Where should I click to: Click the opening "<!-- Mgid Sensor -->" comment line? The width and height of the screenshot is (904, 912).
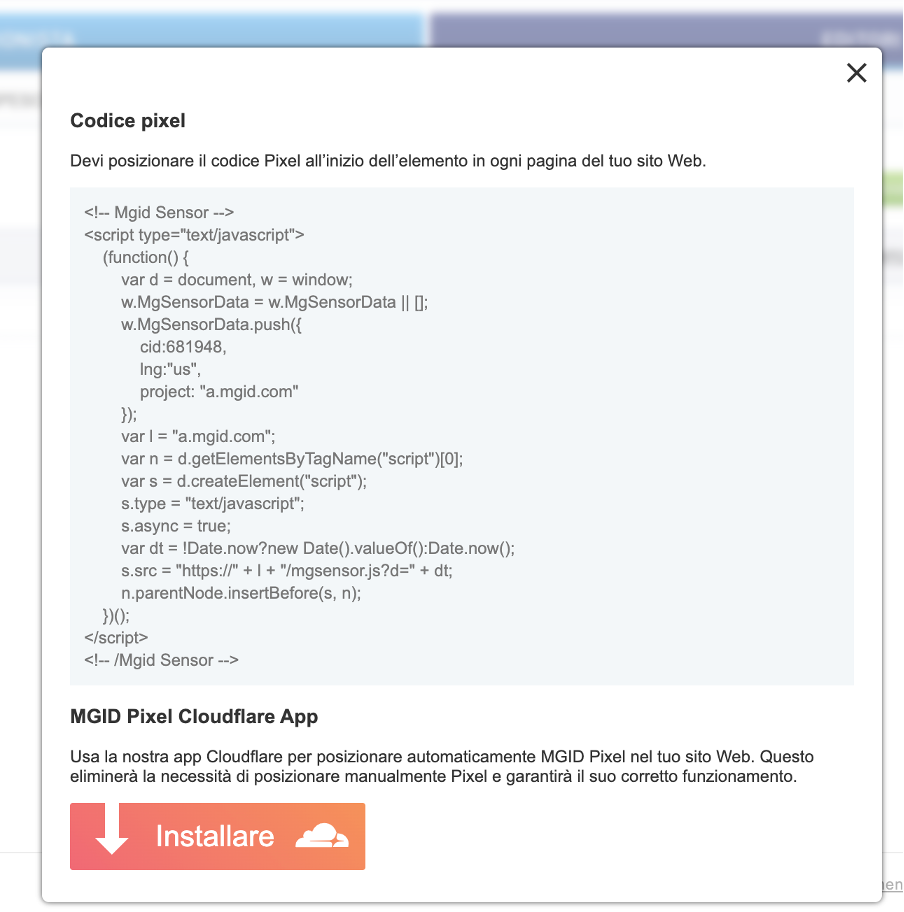160,213
